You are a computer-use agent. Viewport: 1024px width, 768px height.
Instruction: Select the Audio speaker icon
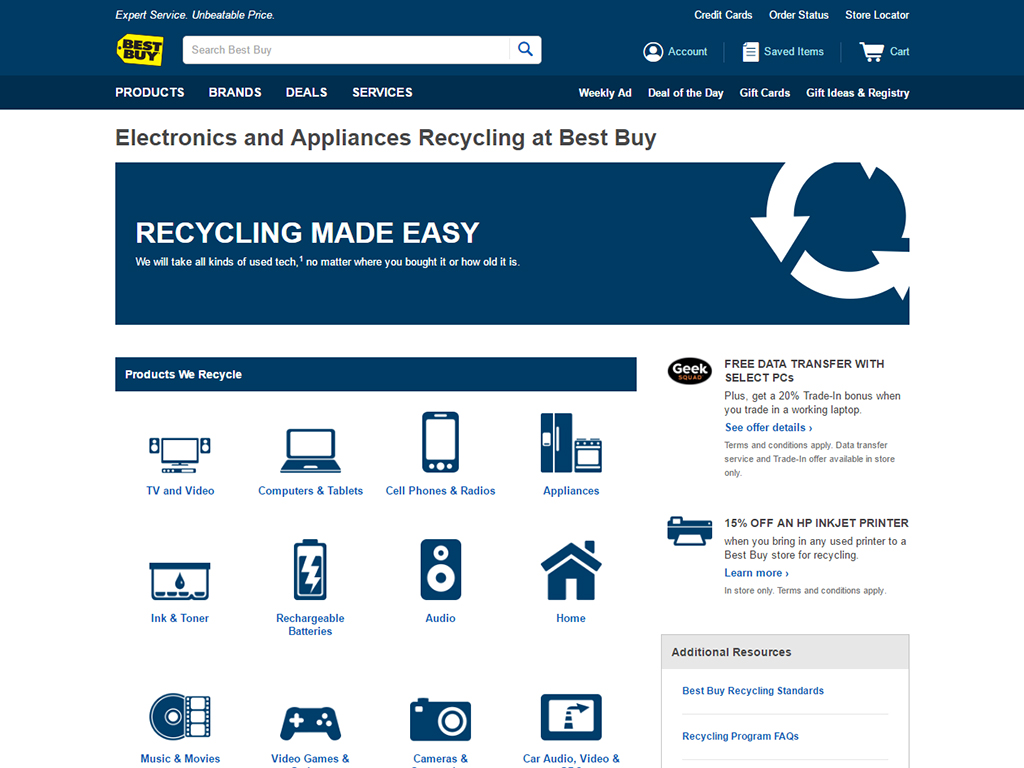(440, 570)
